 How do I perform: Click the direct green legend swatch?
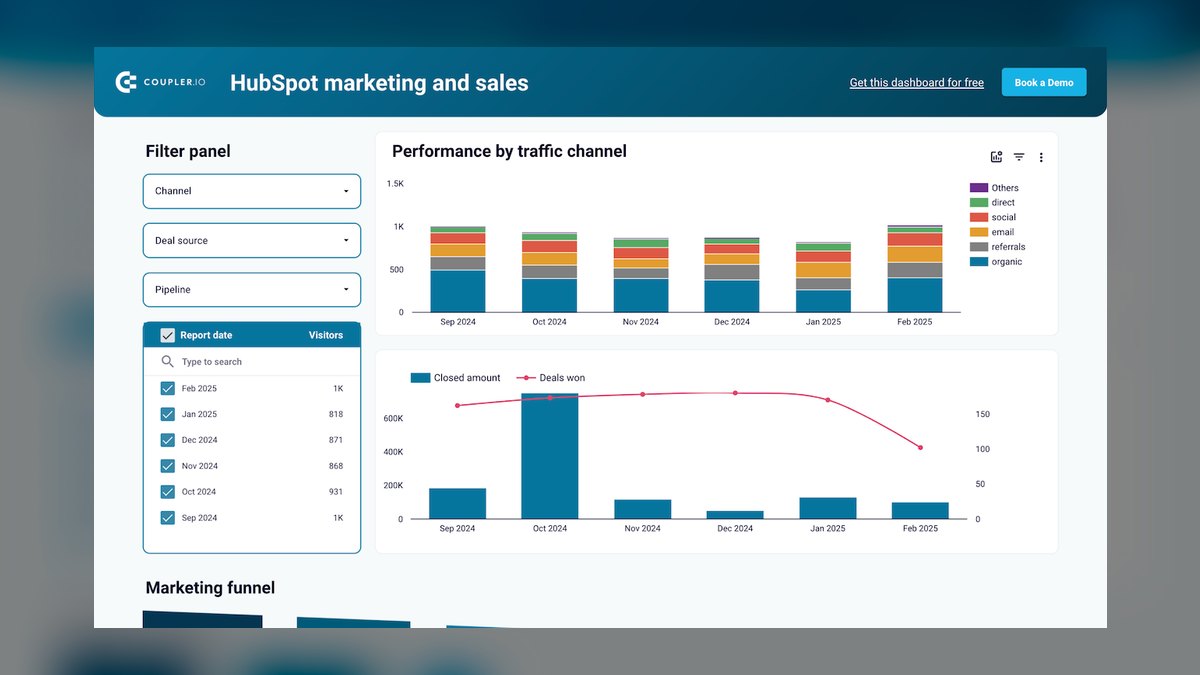978,202
